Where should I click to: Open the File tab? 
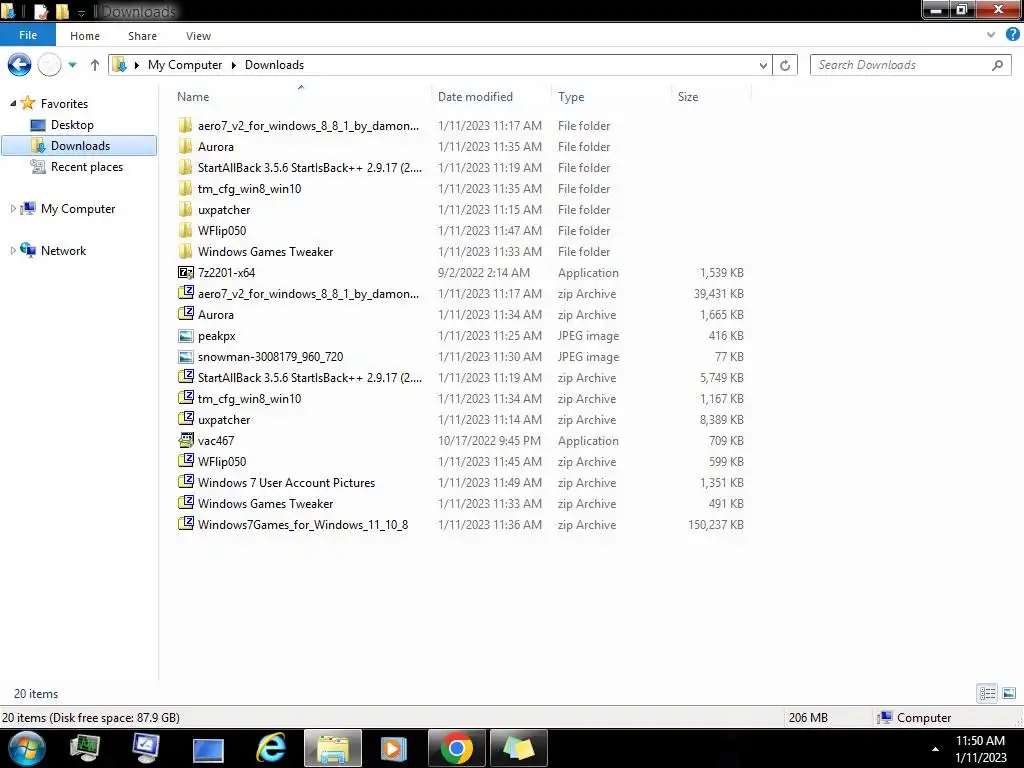pos(28,35)
